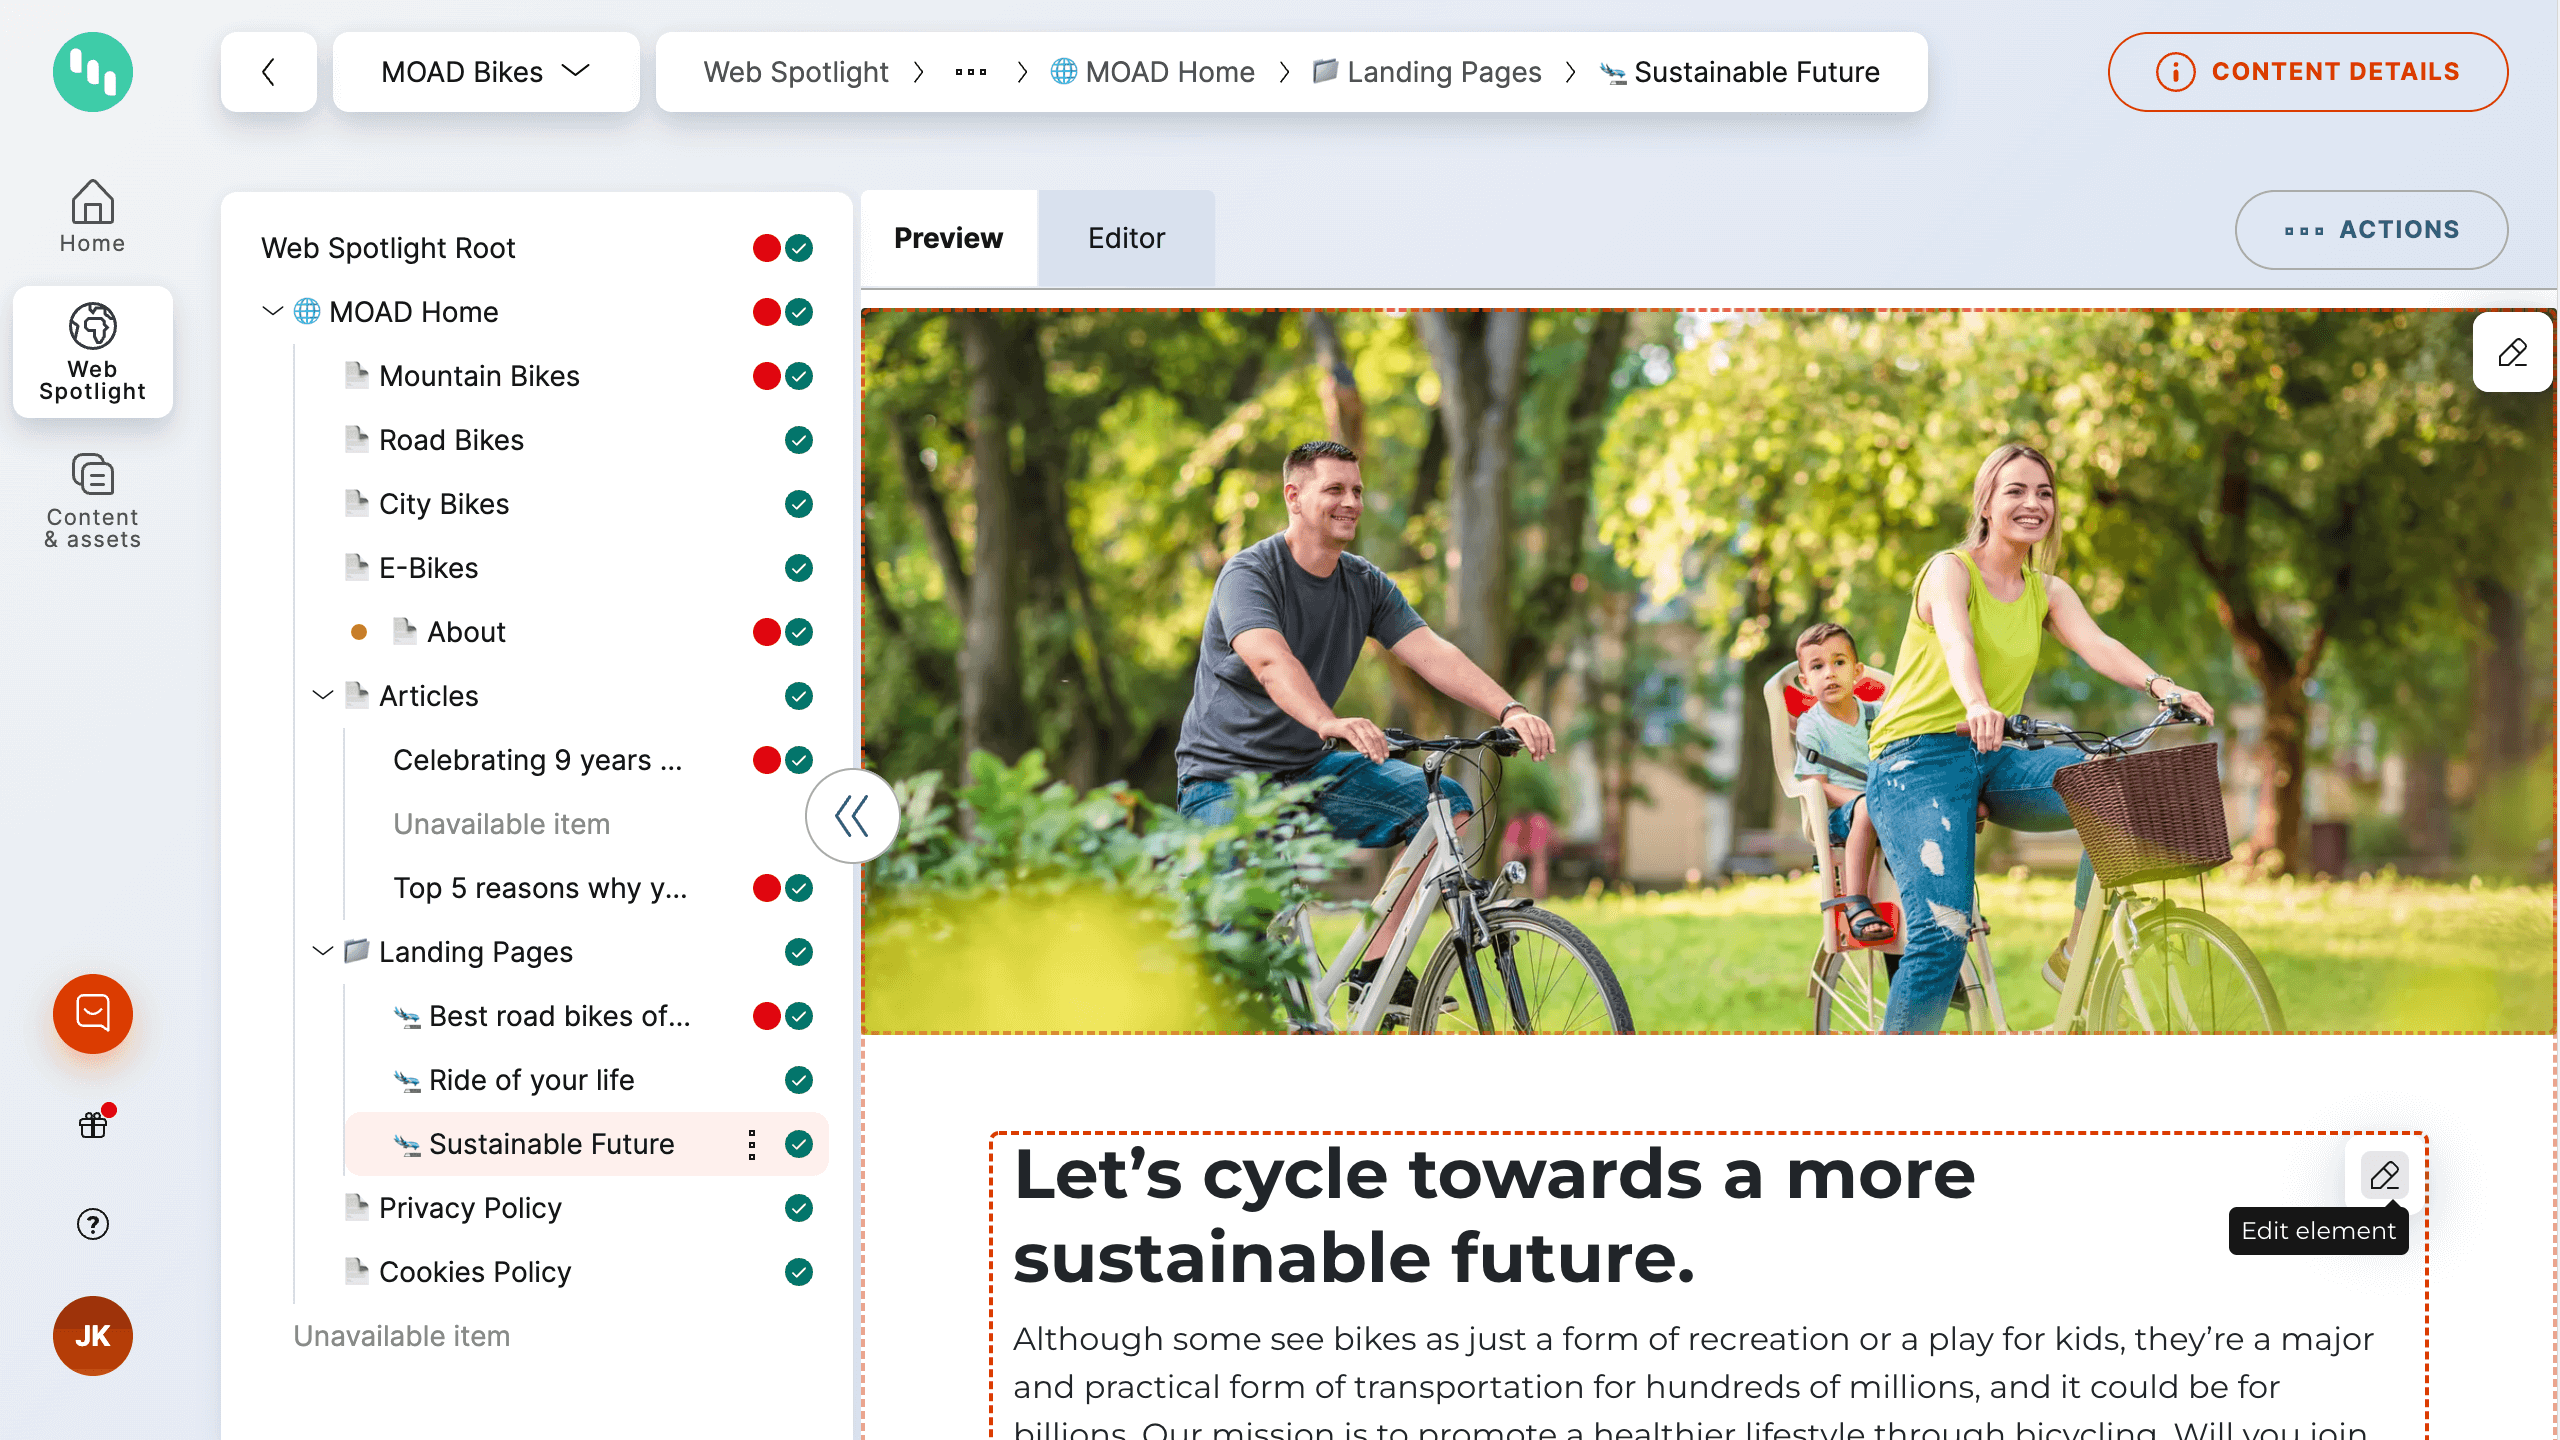Click green check status of Privacy Policy
Screen dimensions: 2560x1440
(x=798, y=1208)
